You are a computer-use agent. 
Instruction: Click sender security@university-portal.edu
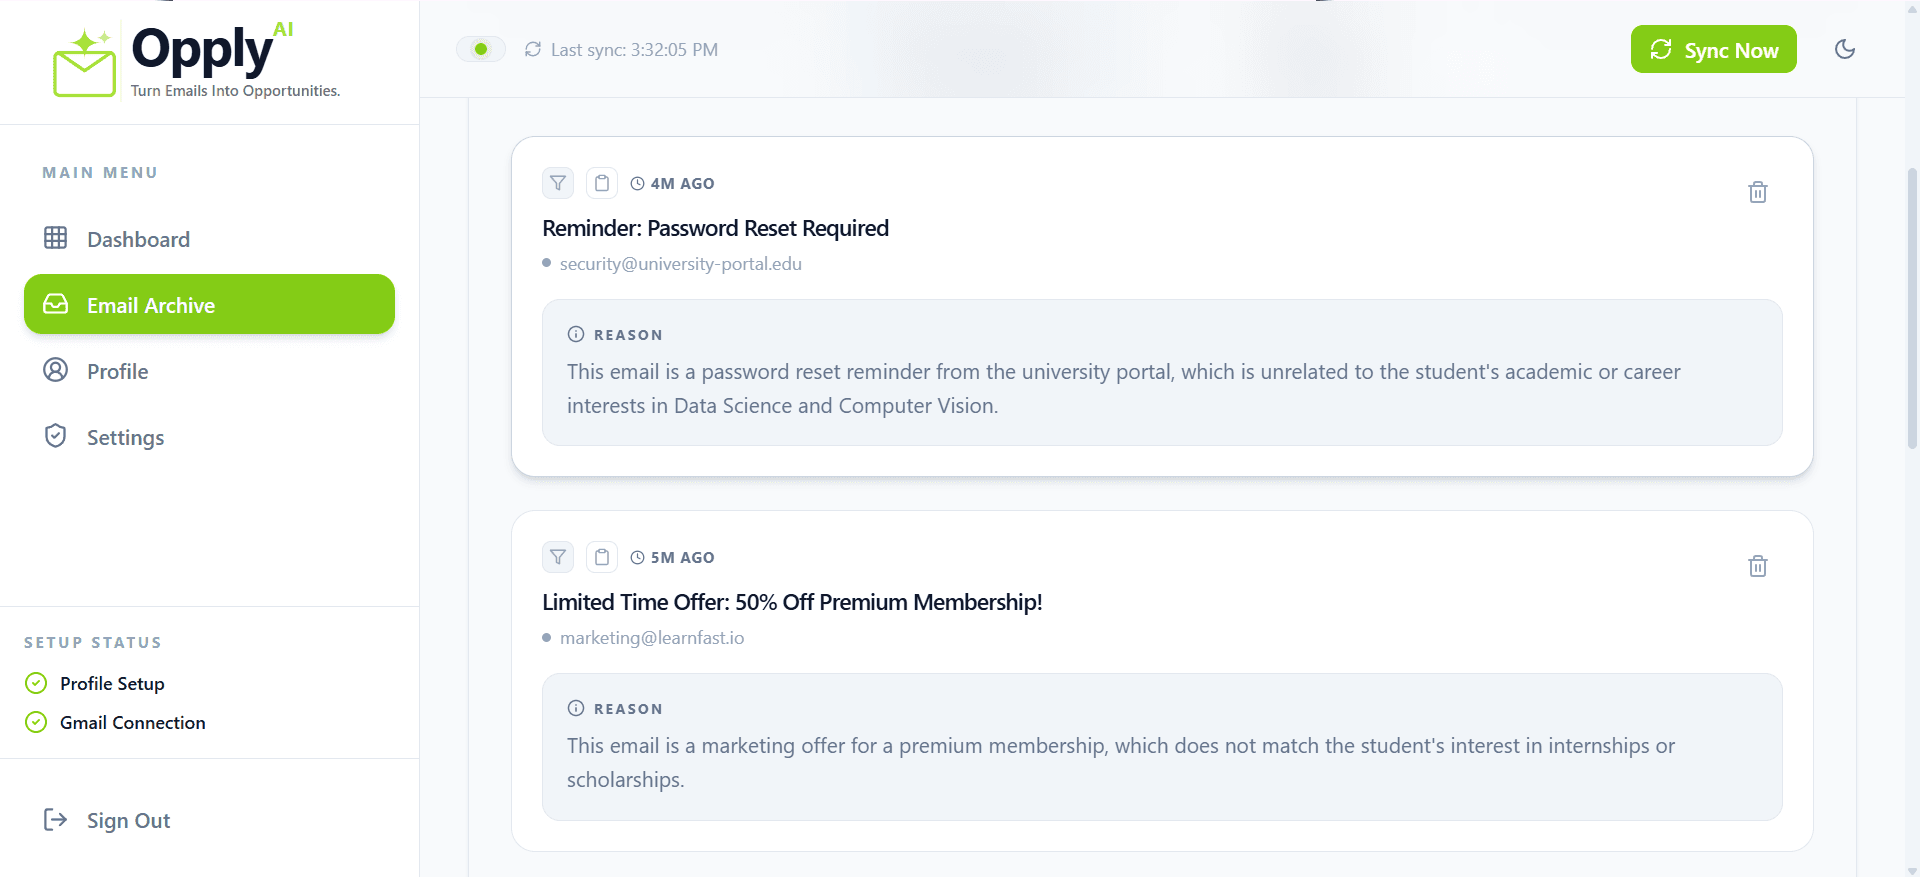681,264
